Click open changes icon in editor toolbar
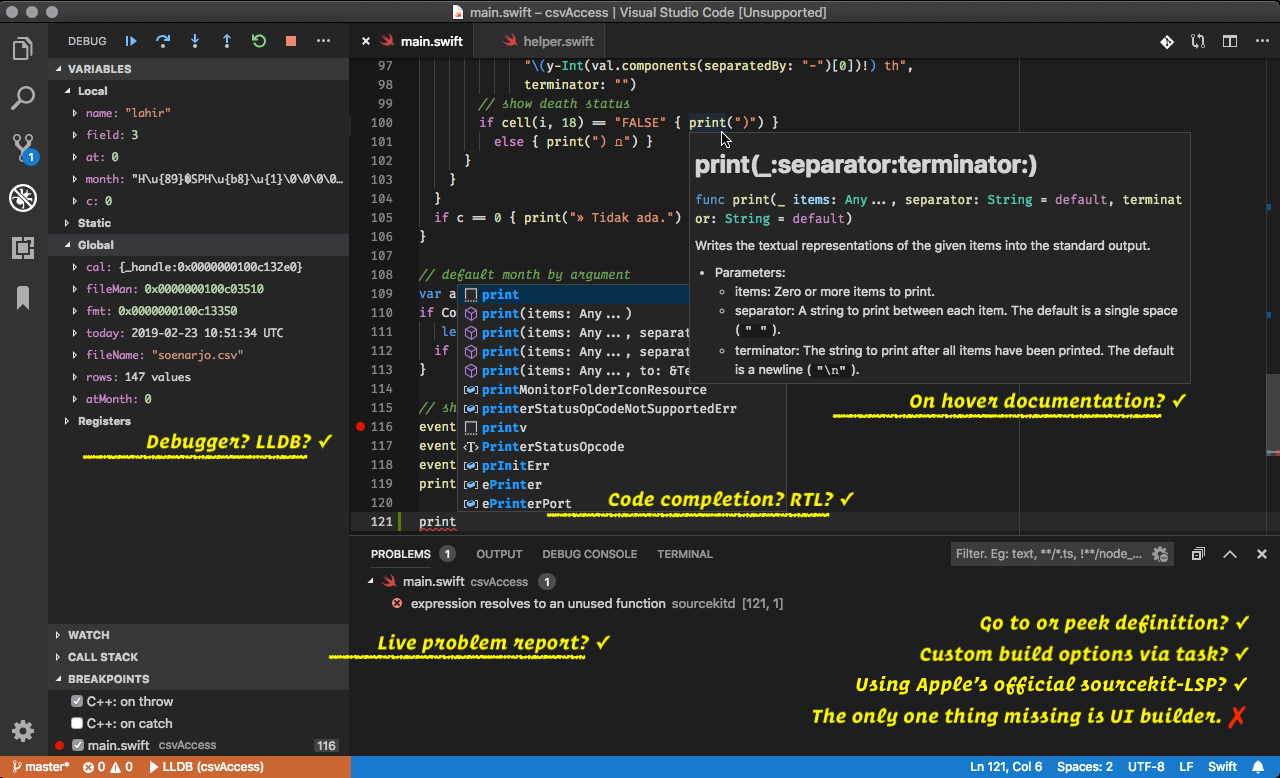 tap(1198, 41)
